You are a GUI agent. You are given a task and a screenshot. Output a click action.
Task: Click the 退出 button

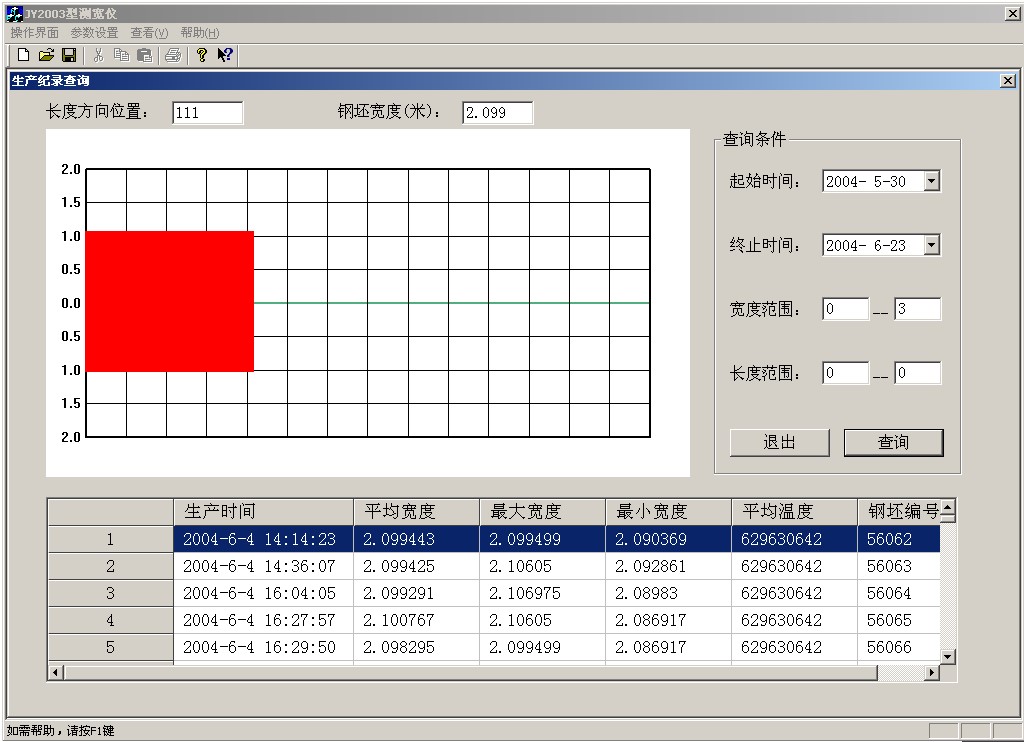pyautogui.click(x=779, y=442)
